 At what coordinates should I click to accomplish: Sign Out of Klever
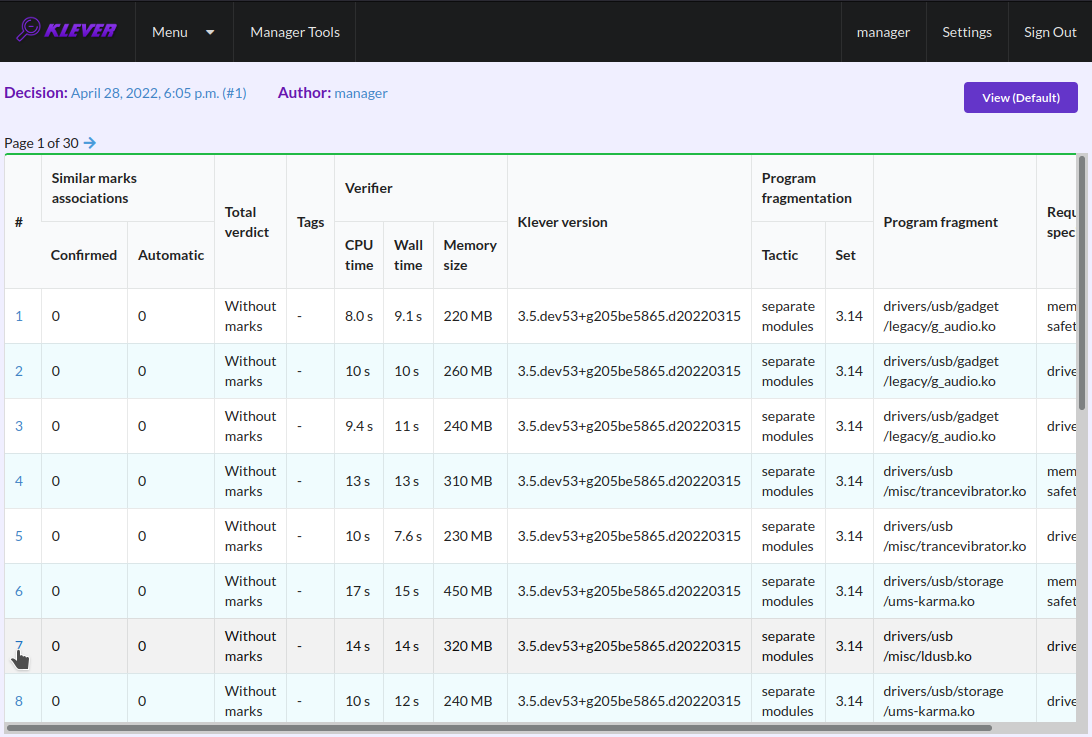click(1050, 32)
